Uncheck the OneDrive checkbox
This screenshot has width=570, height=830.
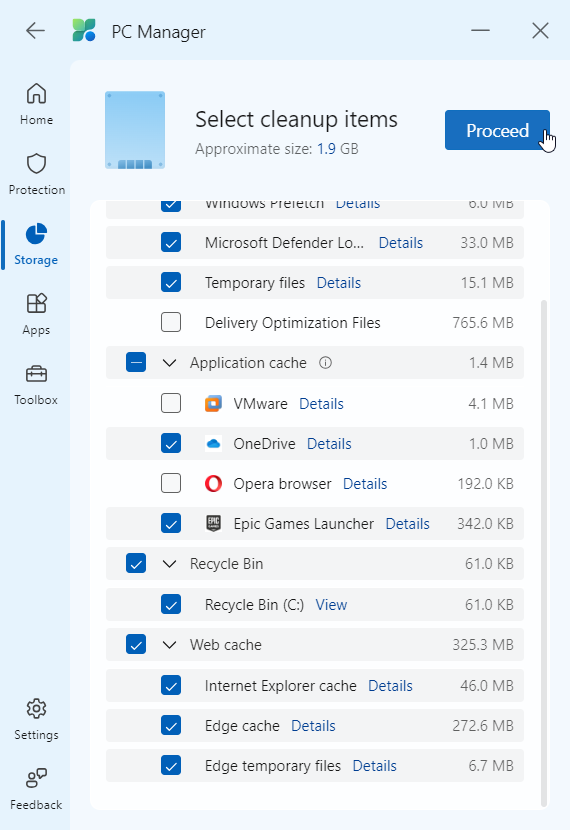point(171,444)
